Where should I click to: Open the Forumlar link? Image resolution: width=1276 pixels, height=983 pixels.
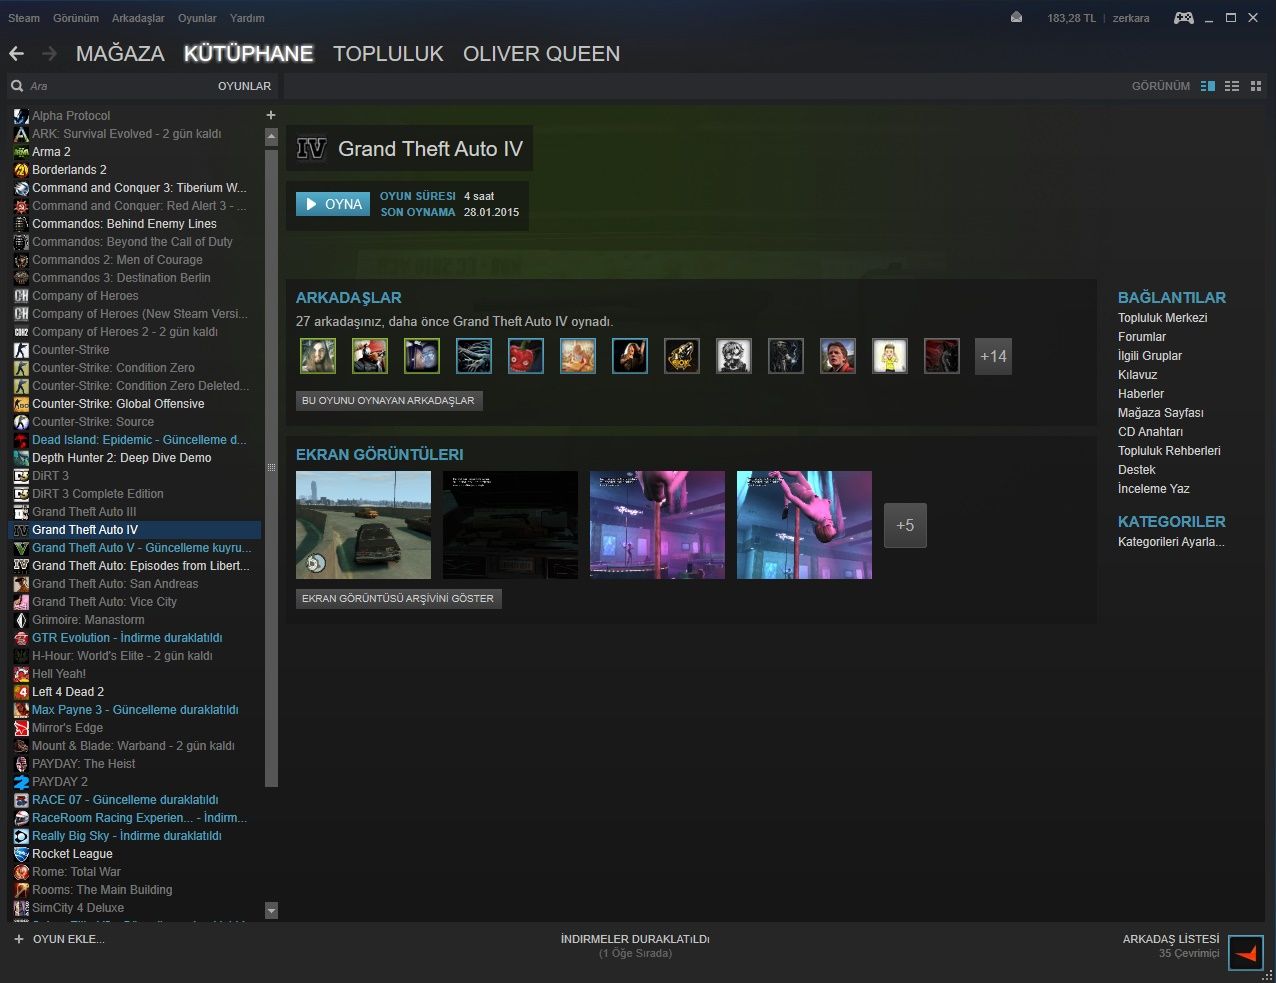[1142, 337]
